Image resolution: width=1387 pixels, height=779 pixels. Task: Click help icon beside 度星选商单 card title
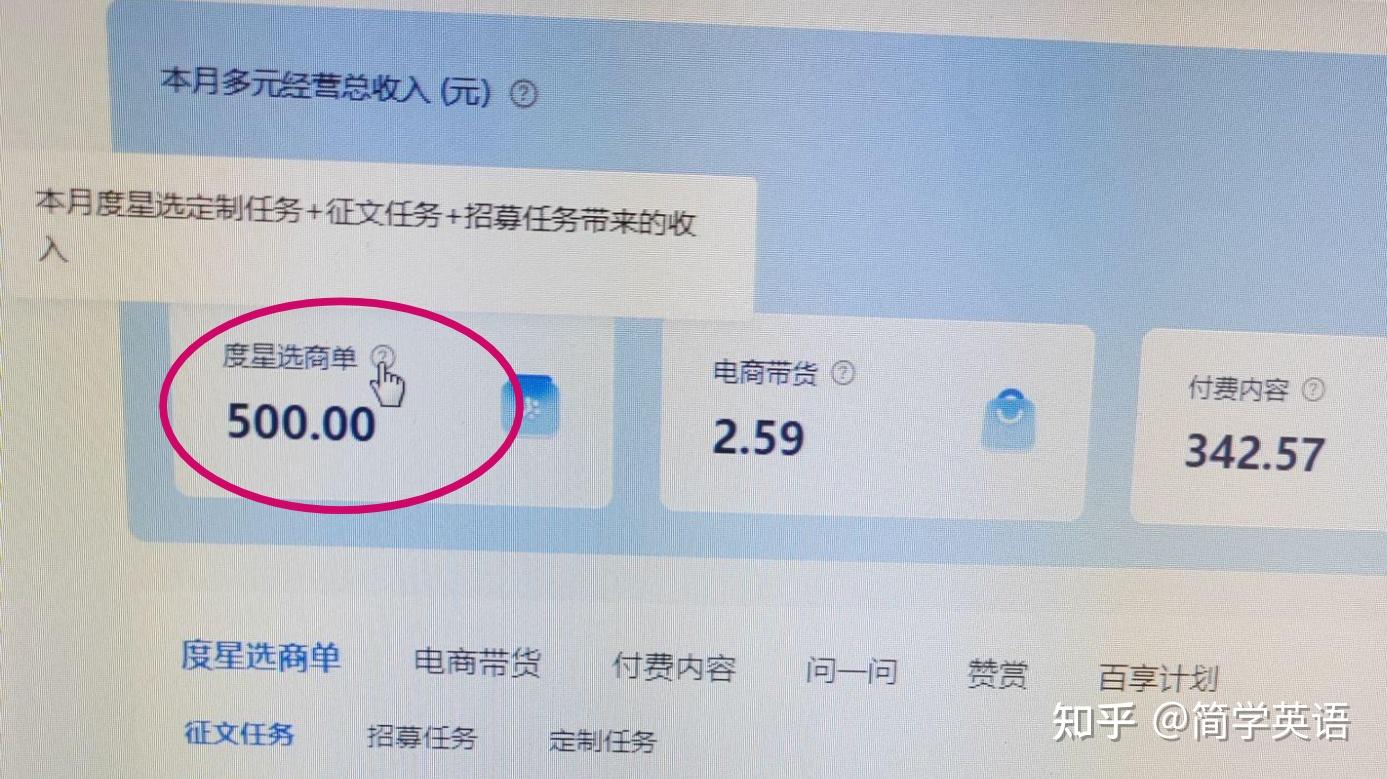(x=383, y=357)
